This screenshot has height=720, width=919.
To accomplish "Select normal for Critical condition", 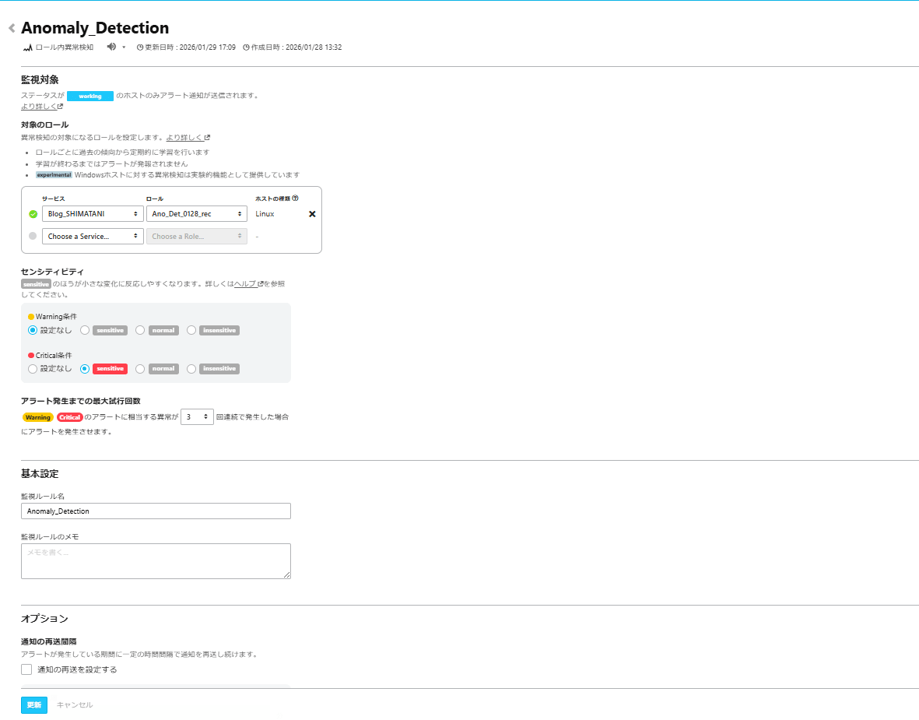I will pyautogui.click(x=141, y=369).
